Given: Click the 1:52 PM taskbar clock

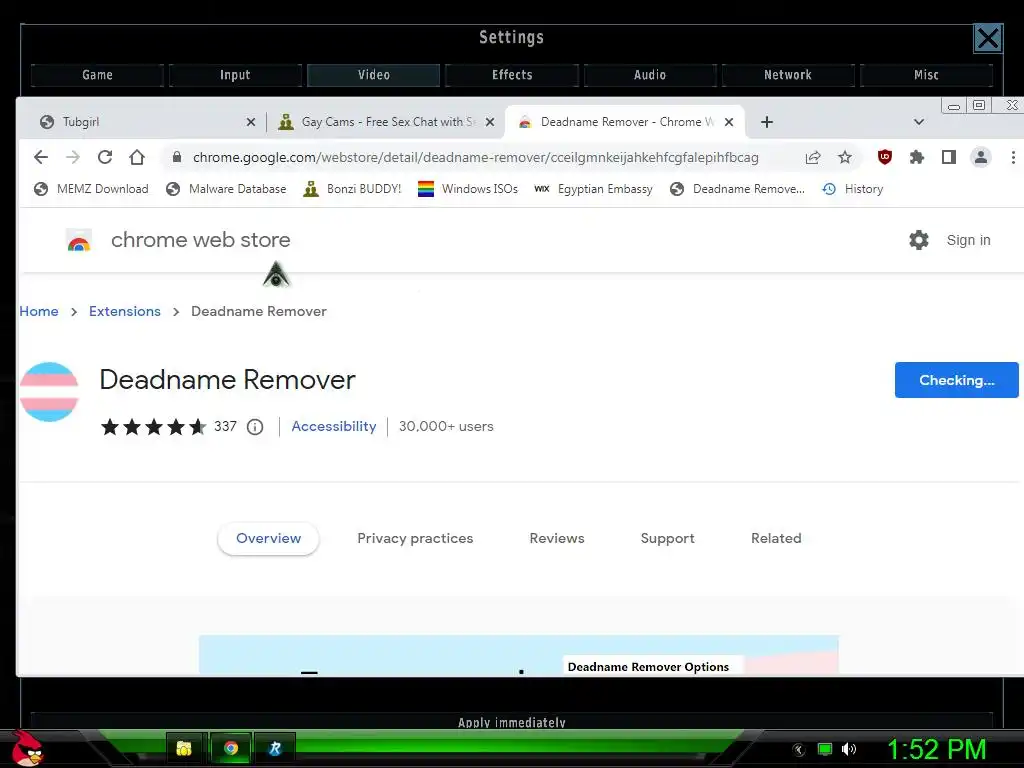Looking at the screenshot, I should click(x=936, y=749).
